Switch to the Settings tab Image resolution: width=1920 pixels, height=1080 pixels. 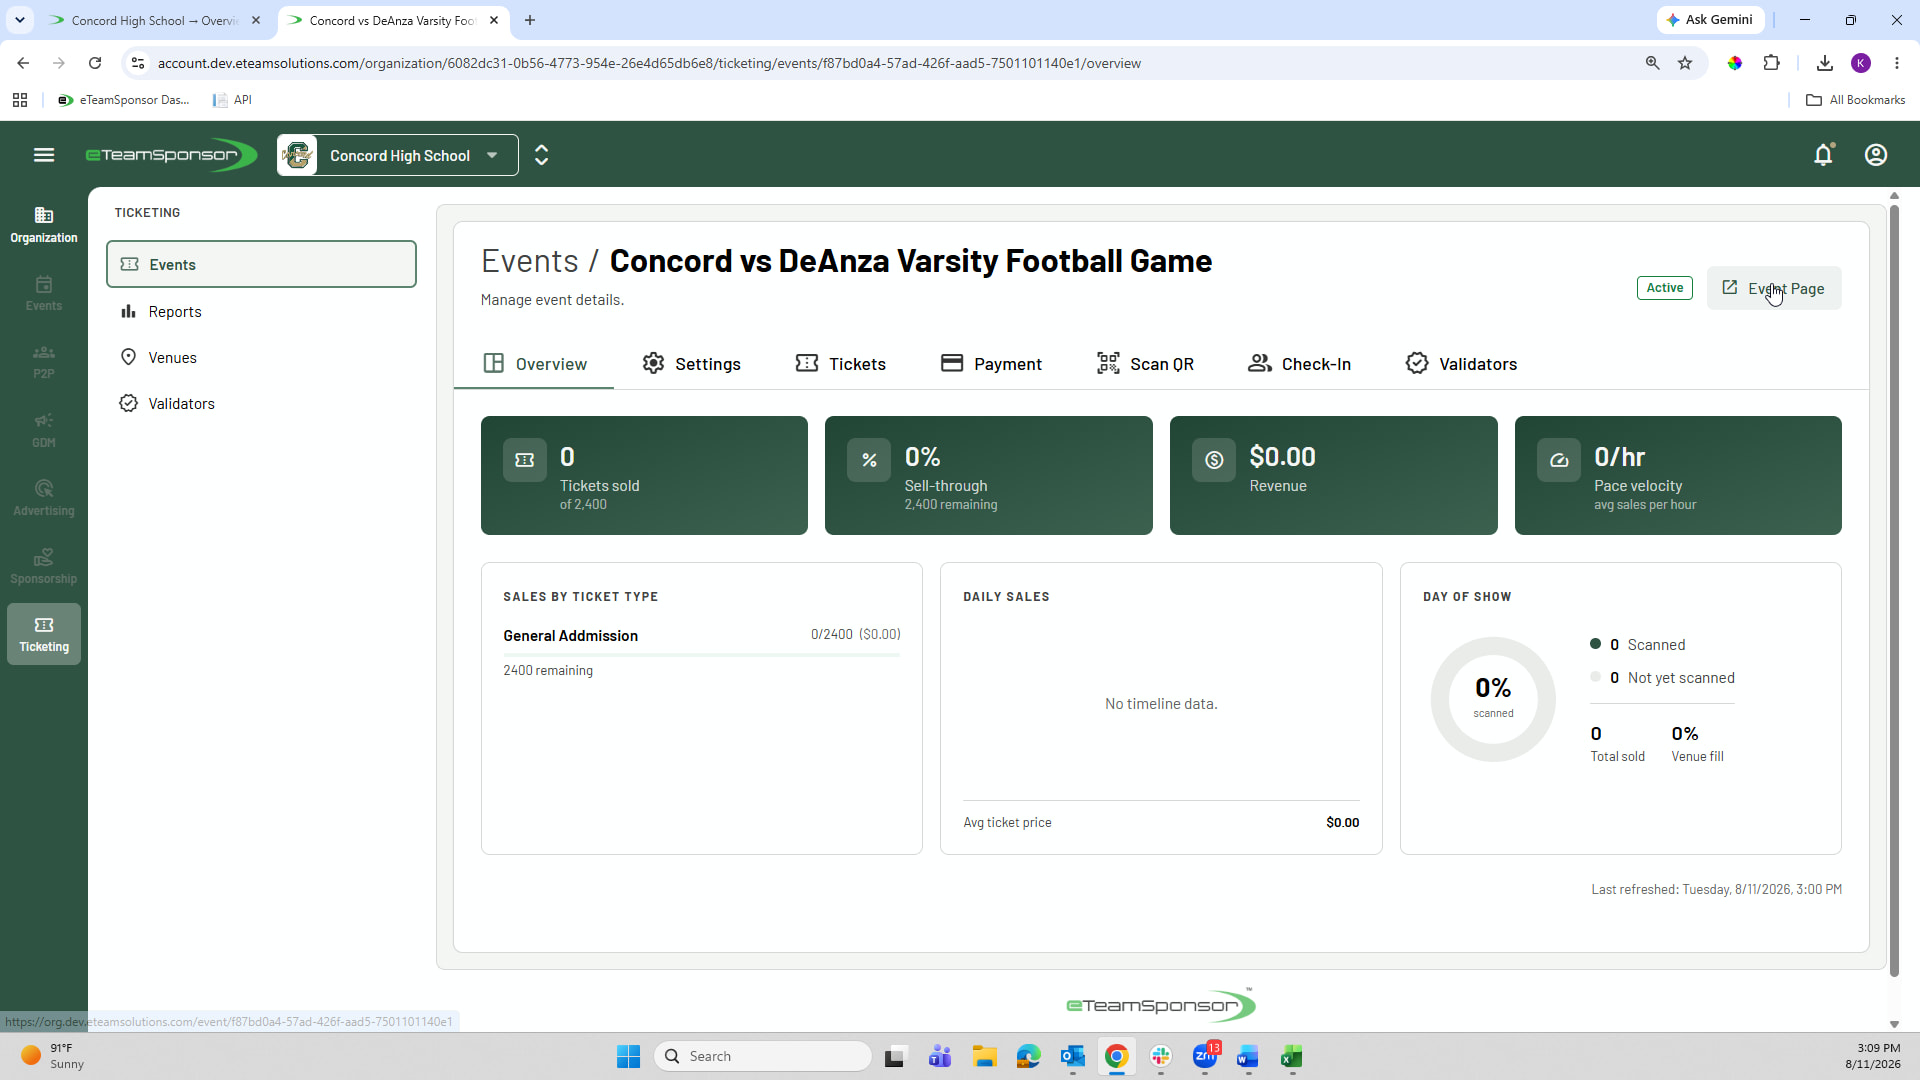click(692, 364)
